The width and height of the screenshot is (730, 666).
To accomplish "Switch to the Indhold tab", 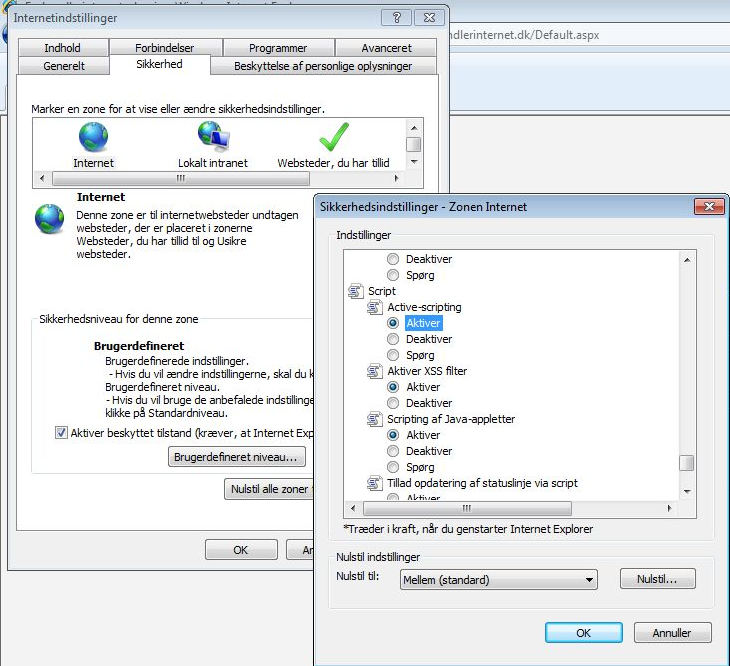I will pyautogui.click(x=63, y=48).
